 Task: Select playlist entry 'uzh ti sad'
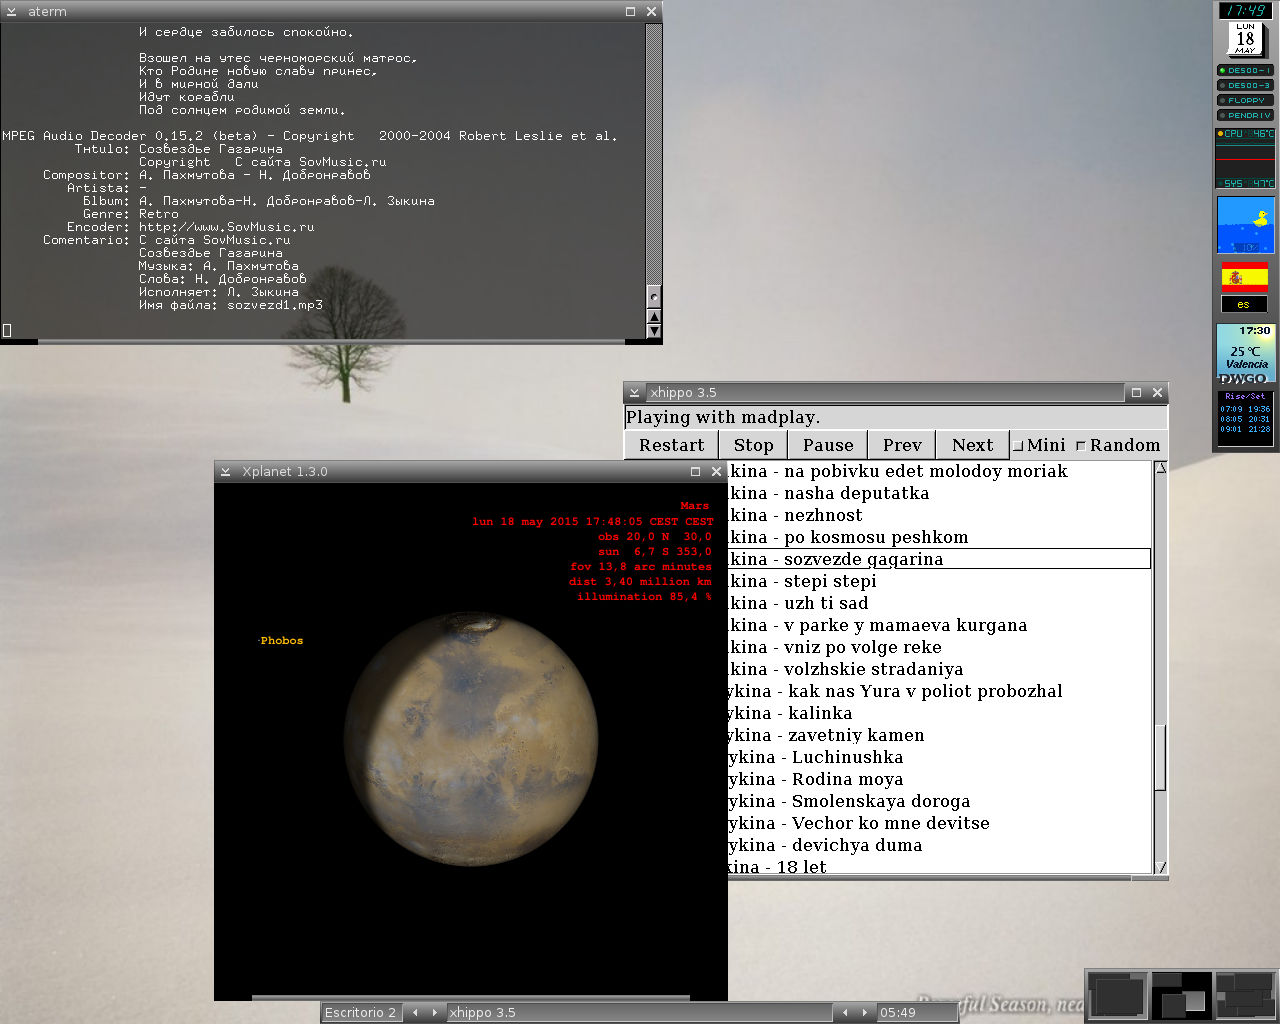point(939,603)
